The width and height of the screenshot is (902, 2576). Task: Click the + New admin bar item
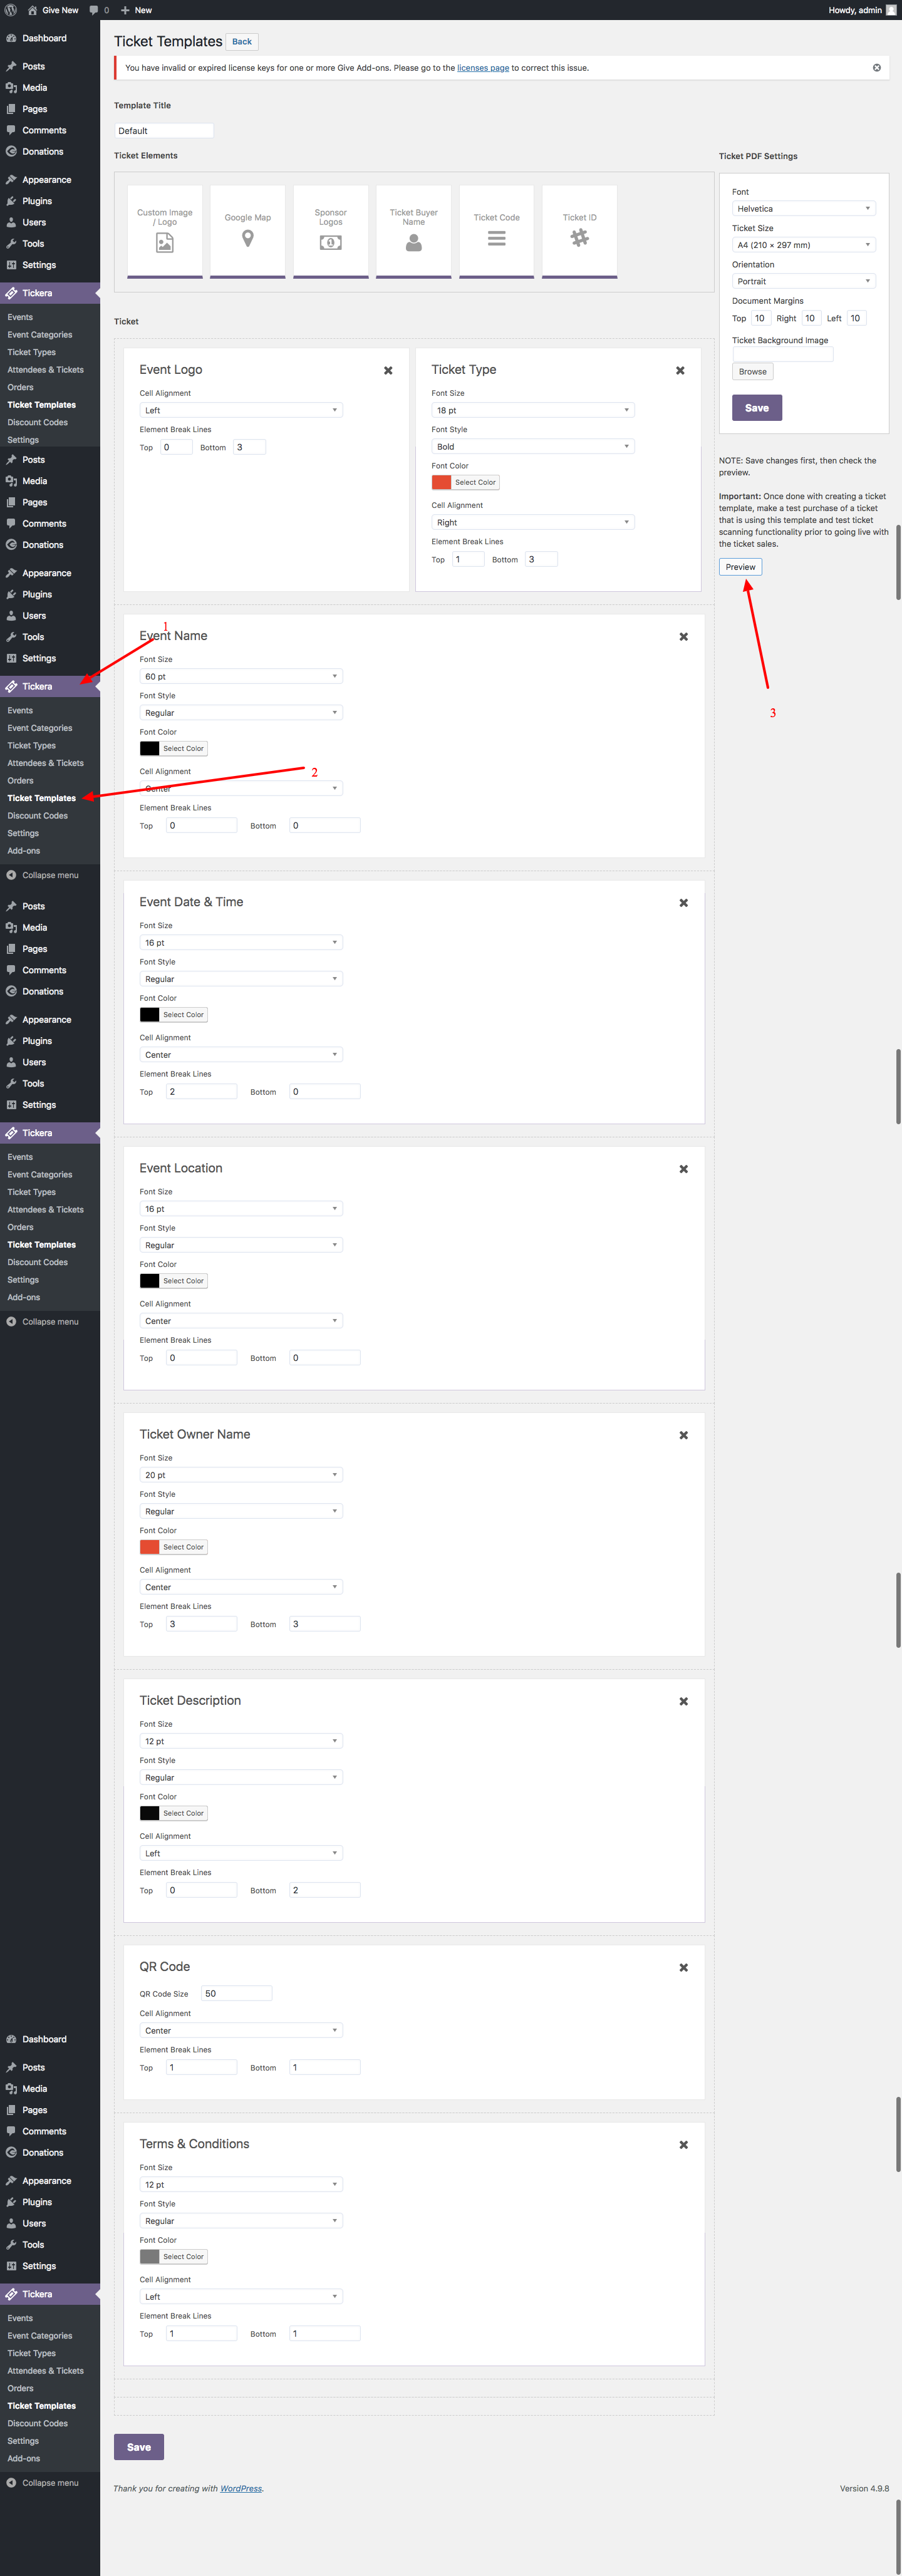pos(136,10)
